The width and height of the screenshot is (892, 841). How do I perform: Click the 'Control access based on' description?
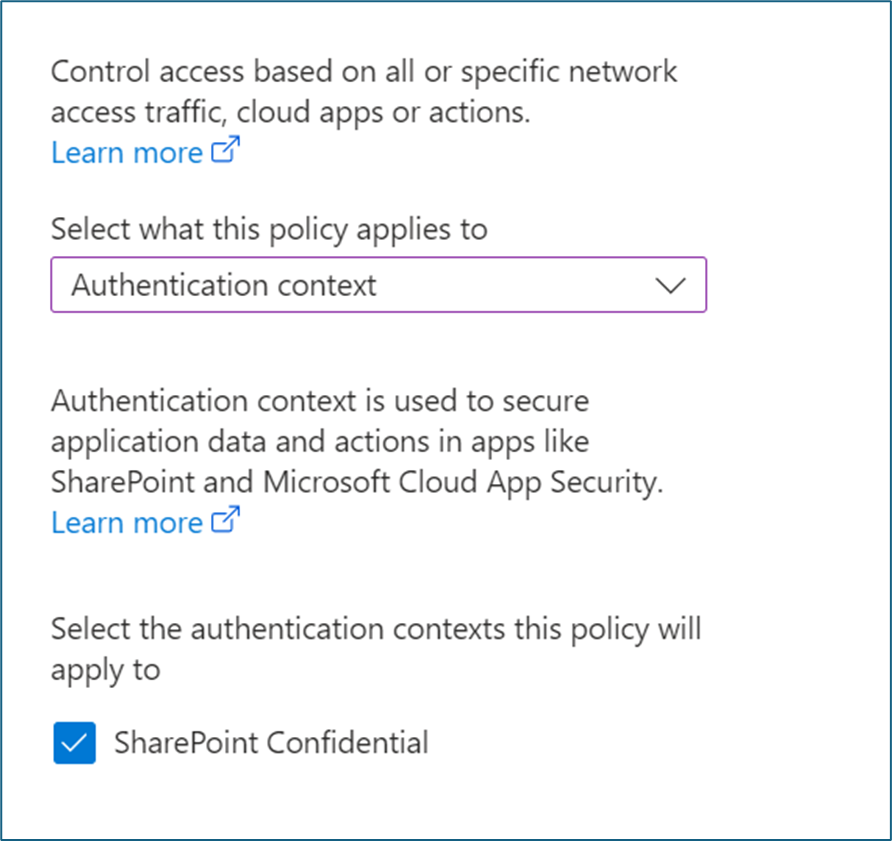[x=364, y=72]
